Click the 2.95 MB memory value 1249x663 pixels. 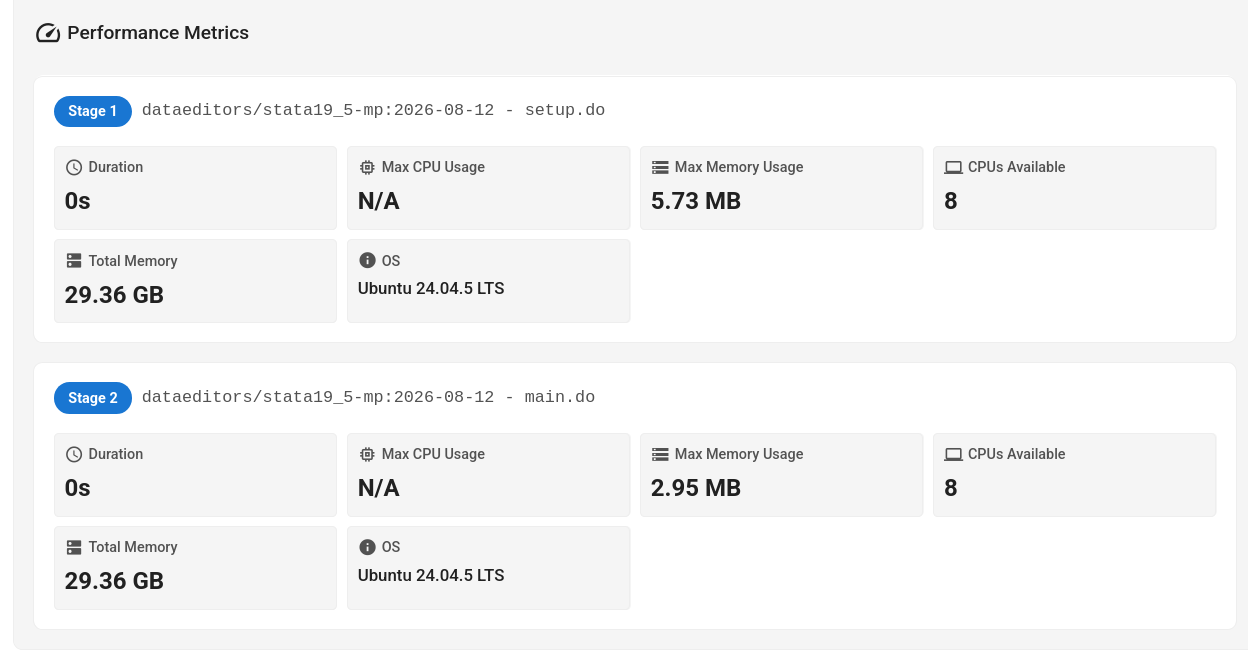(696, 488)
